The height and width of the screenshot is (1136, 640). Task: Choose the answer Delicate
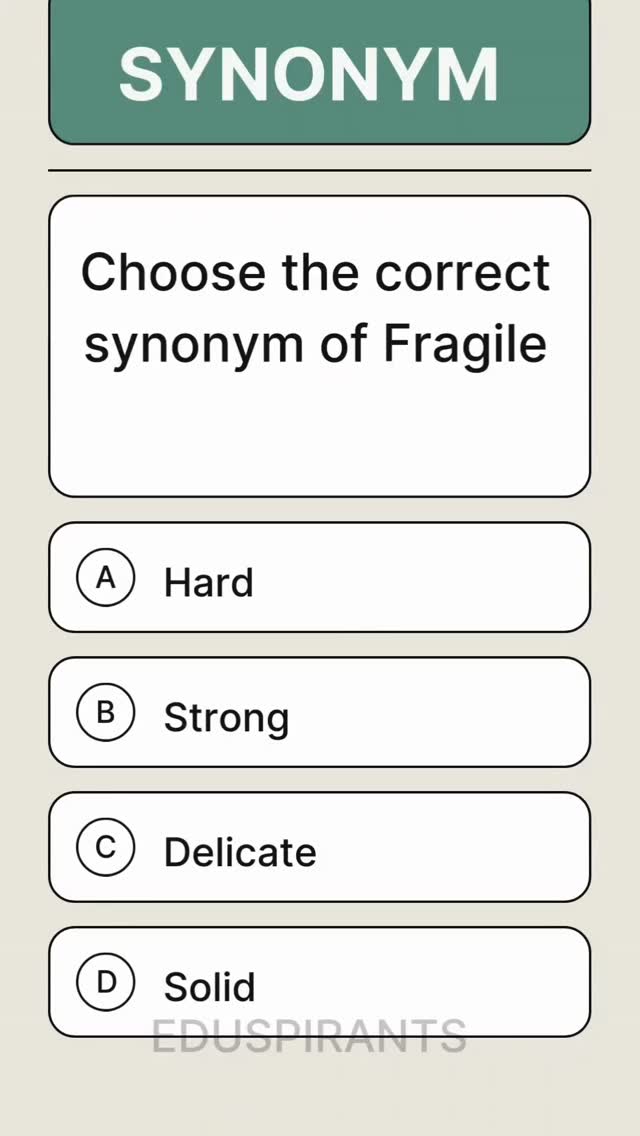(x=320, y=847)
